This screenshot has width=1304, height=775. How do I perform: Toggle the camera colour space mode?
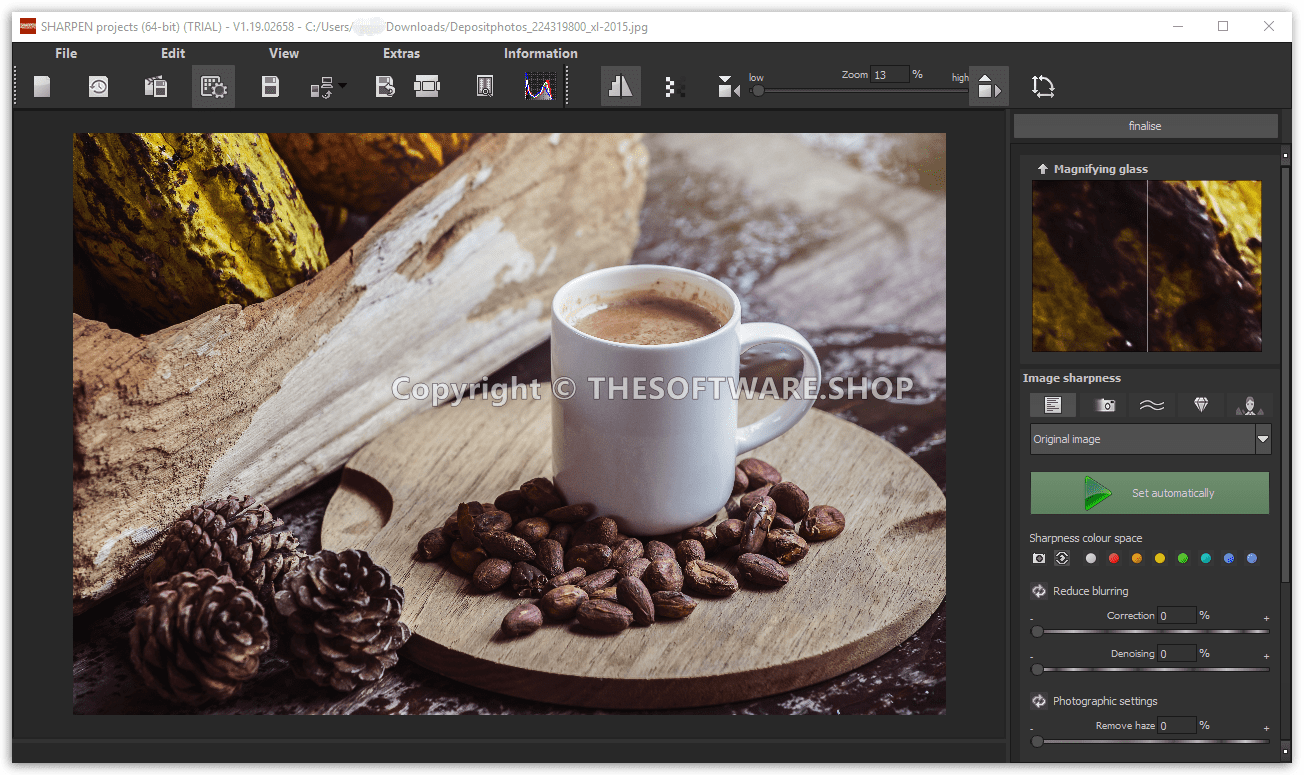[1038, 558]
